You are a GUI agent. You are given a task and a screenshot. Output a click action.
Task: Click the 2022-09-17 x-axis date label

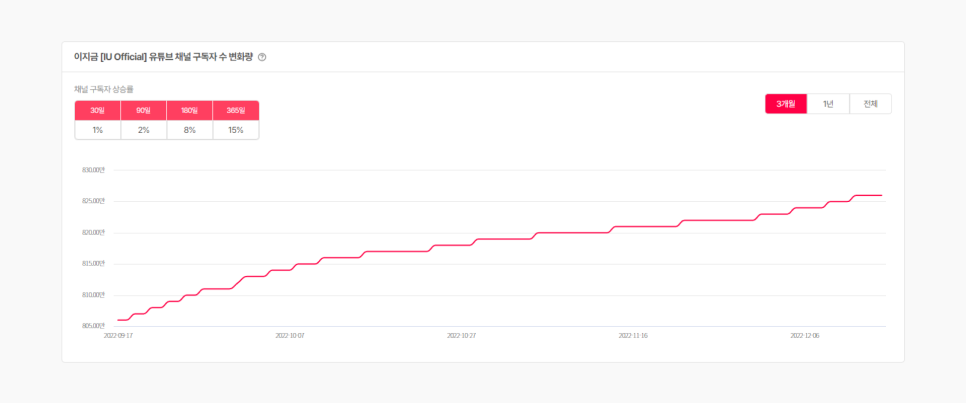119,336
